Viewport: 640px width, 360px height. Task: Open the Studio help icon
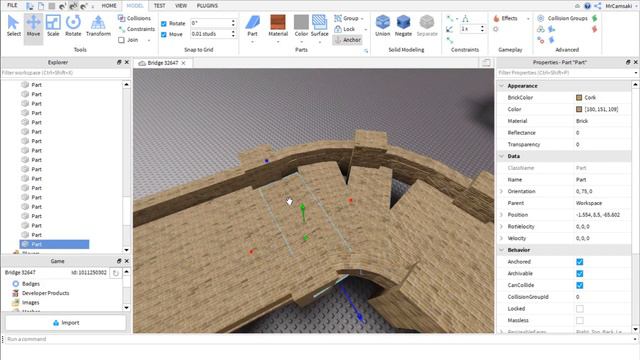coord(587,6)
